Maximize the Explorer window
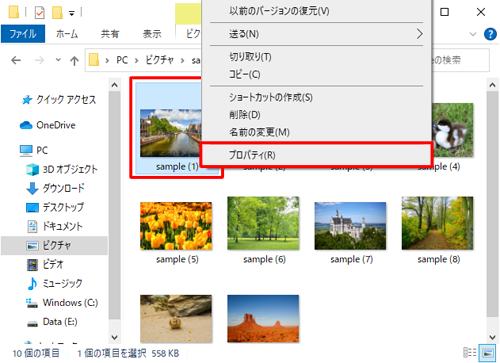 tap(444, 12)
